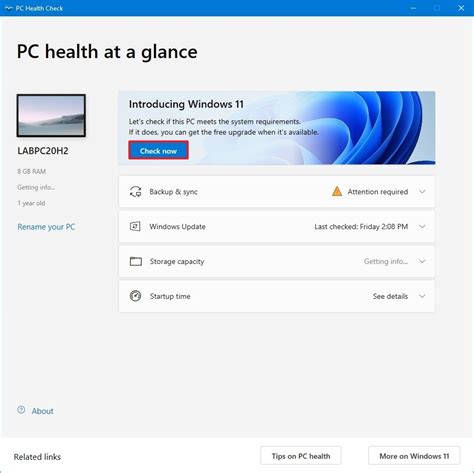Screen dimensions: 474x473
Task: Click the Windows Update icon
Action: tap(135, 227)
